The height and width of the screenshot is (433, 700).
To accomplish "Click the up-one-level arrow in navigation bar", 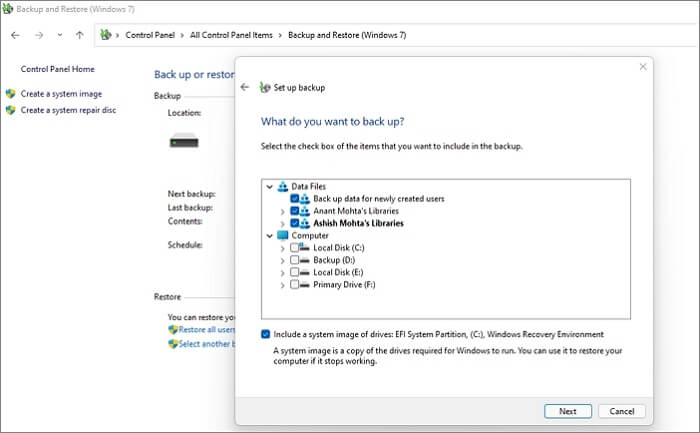I will point(80,34).
